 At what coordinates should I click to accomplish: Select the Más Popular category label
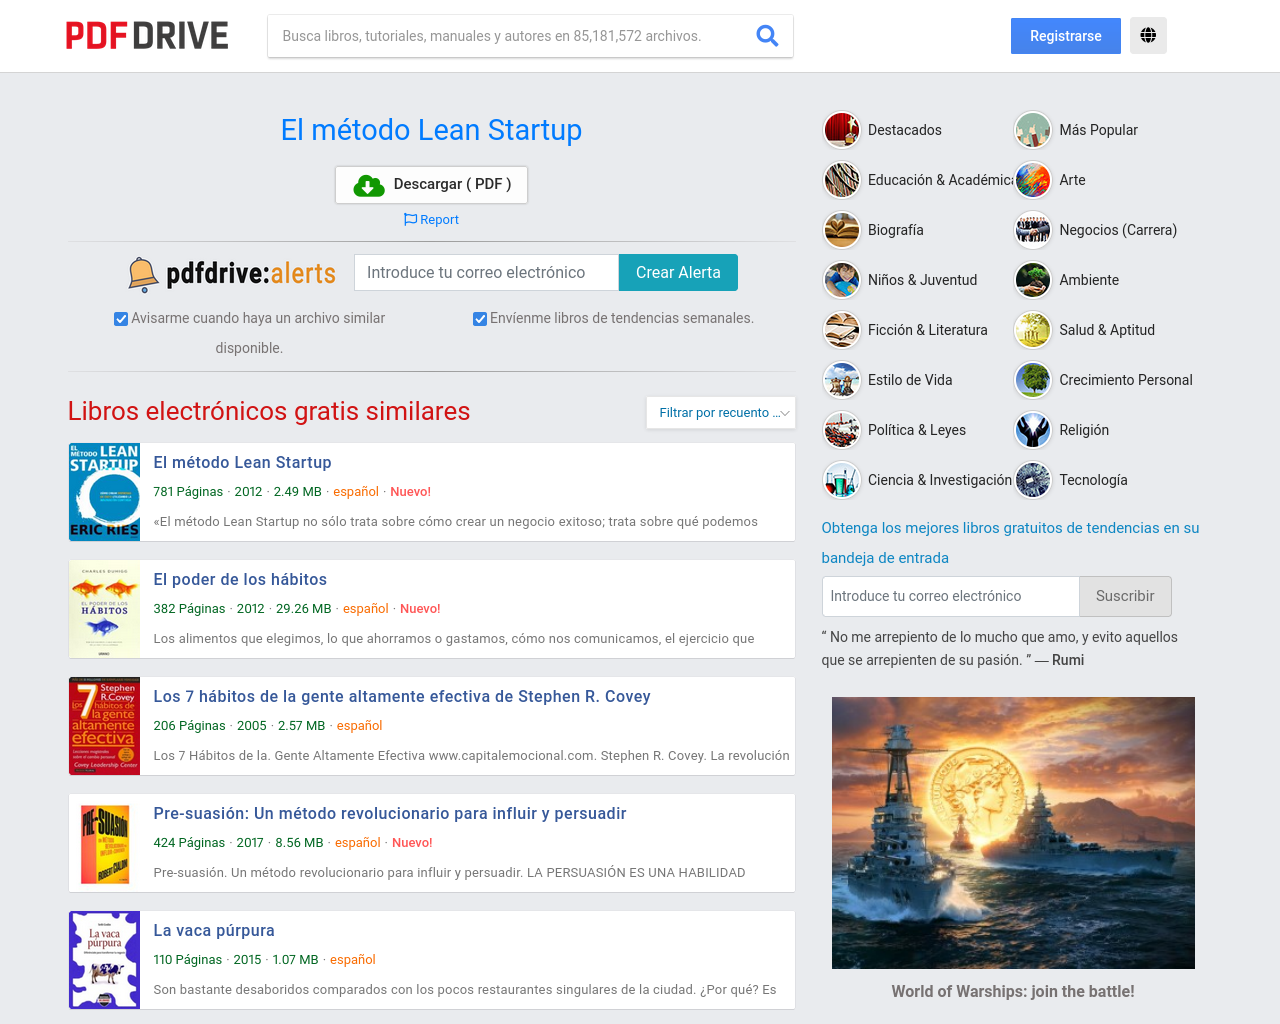(1098, 130)
